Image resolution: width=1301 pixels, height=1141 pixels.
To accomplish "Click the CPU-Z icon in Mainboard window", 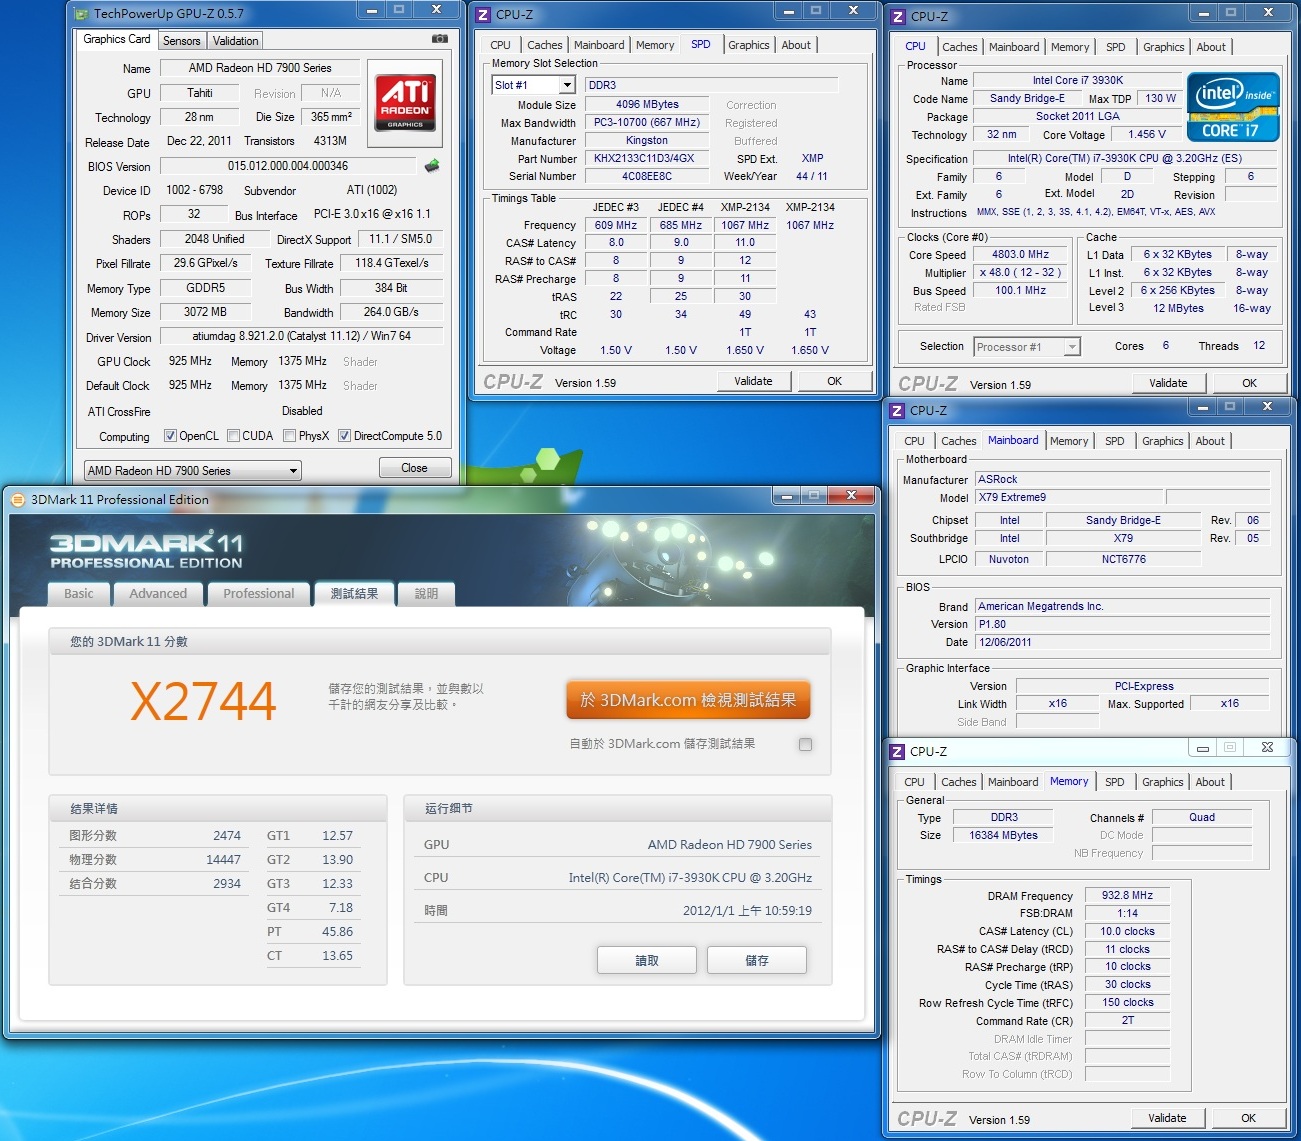I will click(x=897, y=411).
